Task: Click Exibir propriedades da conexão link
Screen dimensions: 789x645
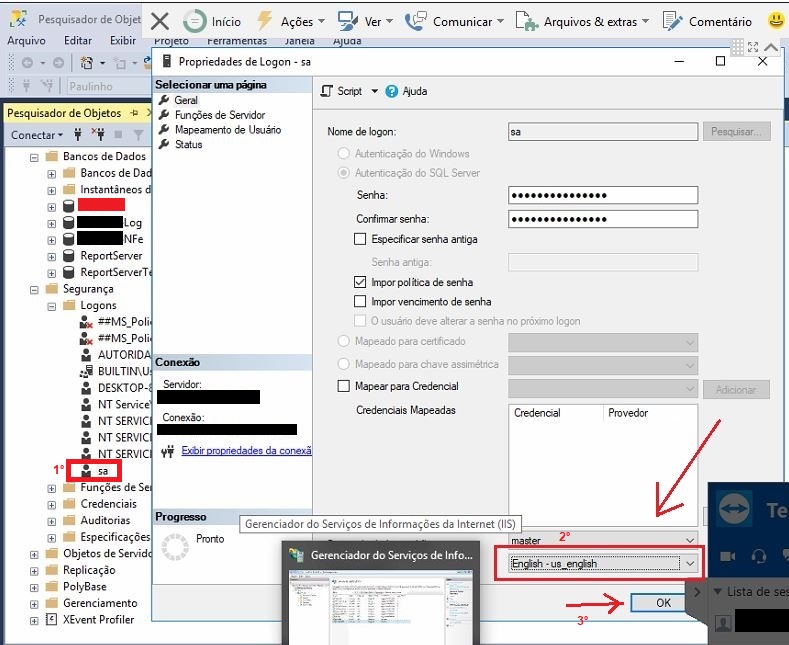Action: coord(247,450)
